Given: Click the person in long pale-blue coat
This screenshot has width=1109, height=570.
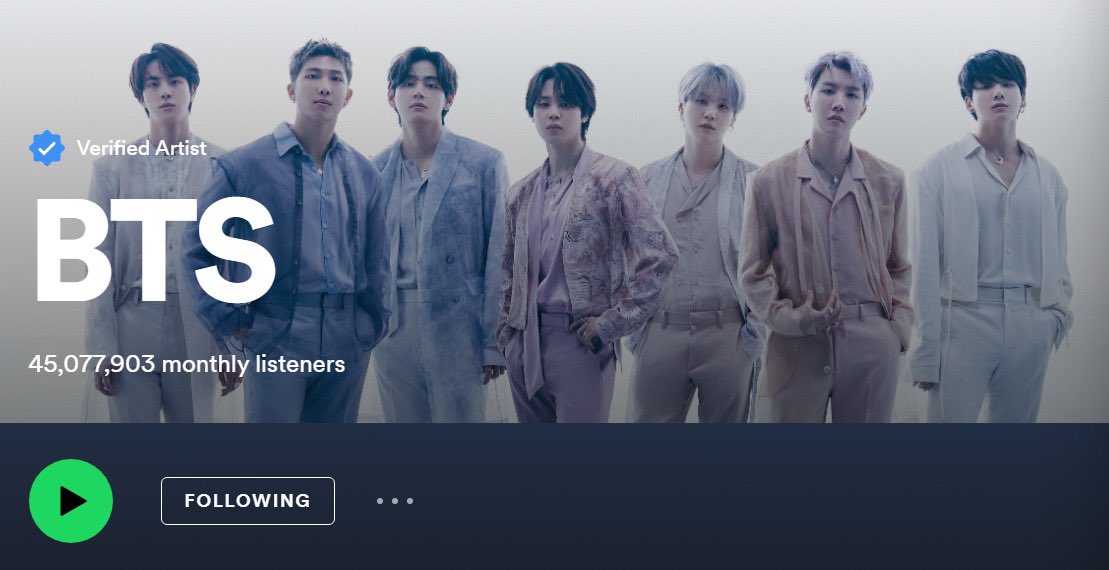Looking at the screenshot, I should 439,233.
